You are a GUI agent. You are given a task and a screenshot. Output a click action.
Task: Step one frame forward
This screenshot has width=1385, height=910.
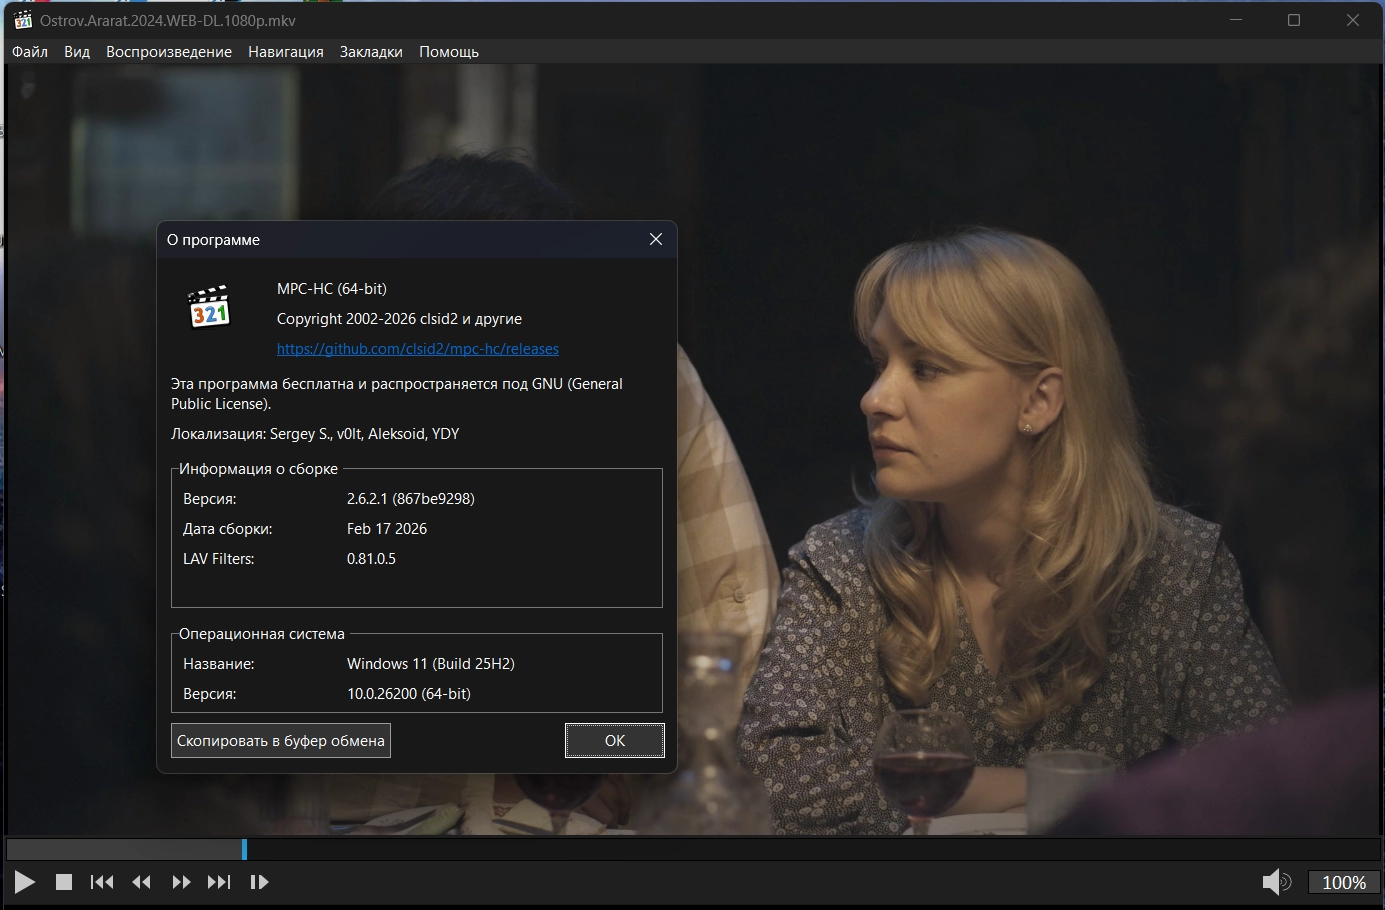tap(259, 882)
